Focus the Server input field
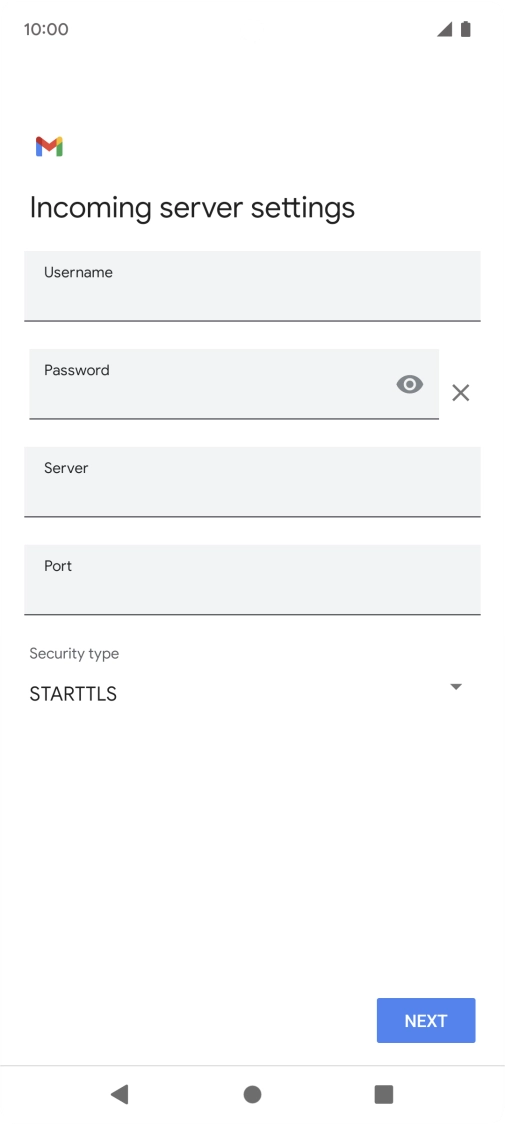The image size is (505, 1124). pos(252,482)
